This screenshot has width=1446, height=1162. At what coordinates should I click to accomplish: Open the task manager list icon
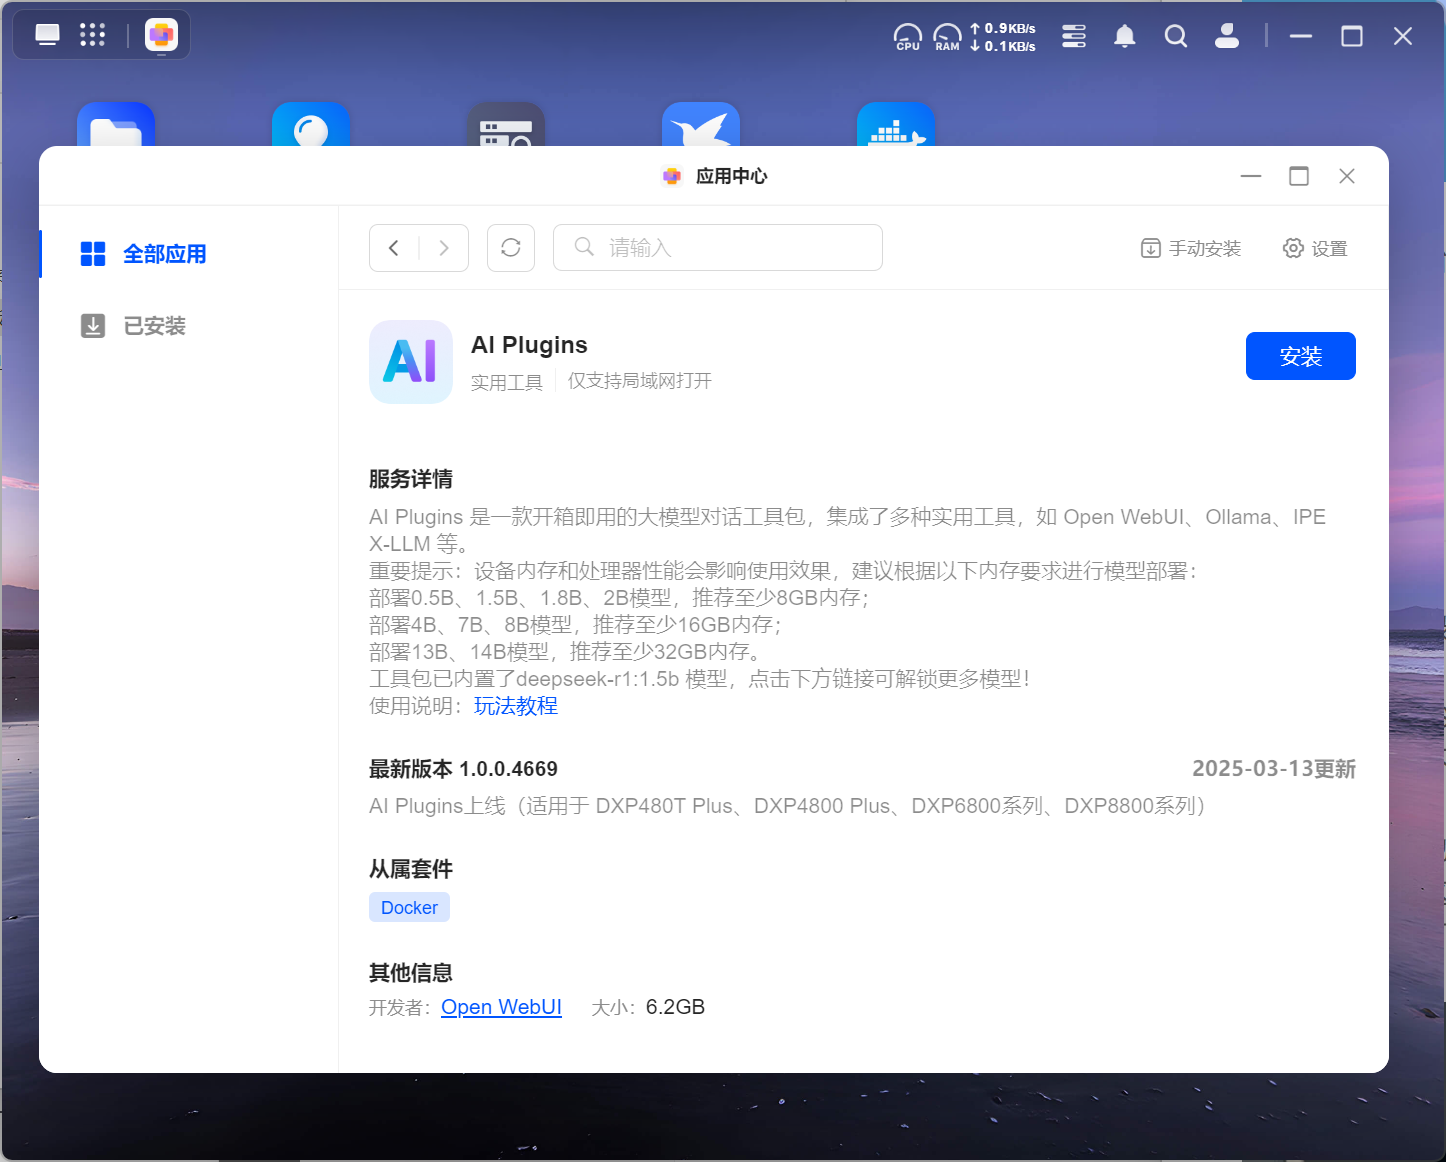click(1074, 36)
